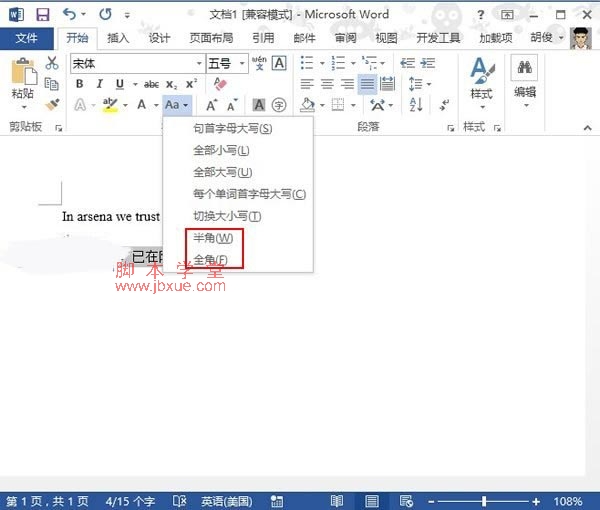Switch to Print Layout view
This screenshot has height=510, width=600.
pos(372,501)
